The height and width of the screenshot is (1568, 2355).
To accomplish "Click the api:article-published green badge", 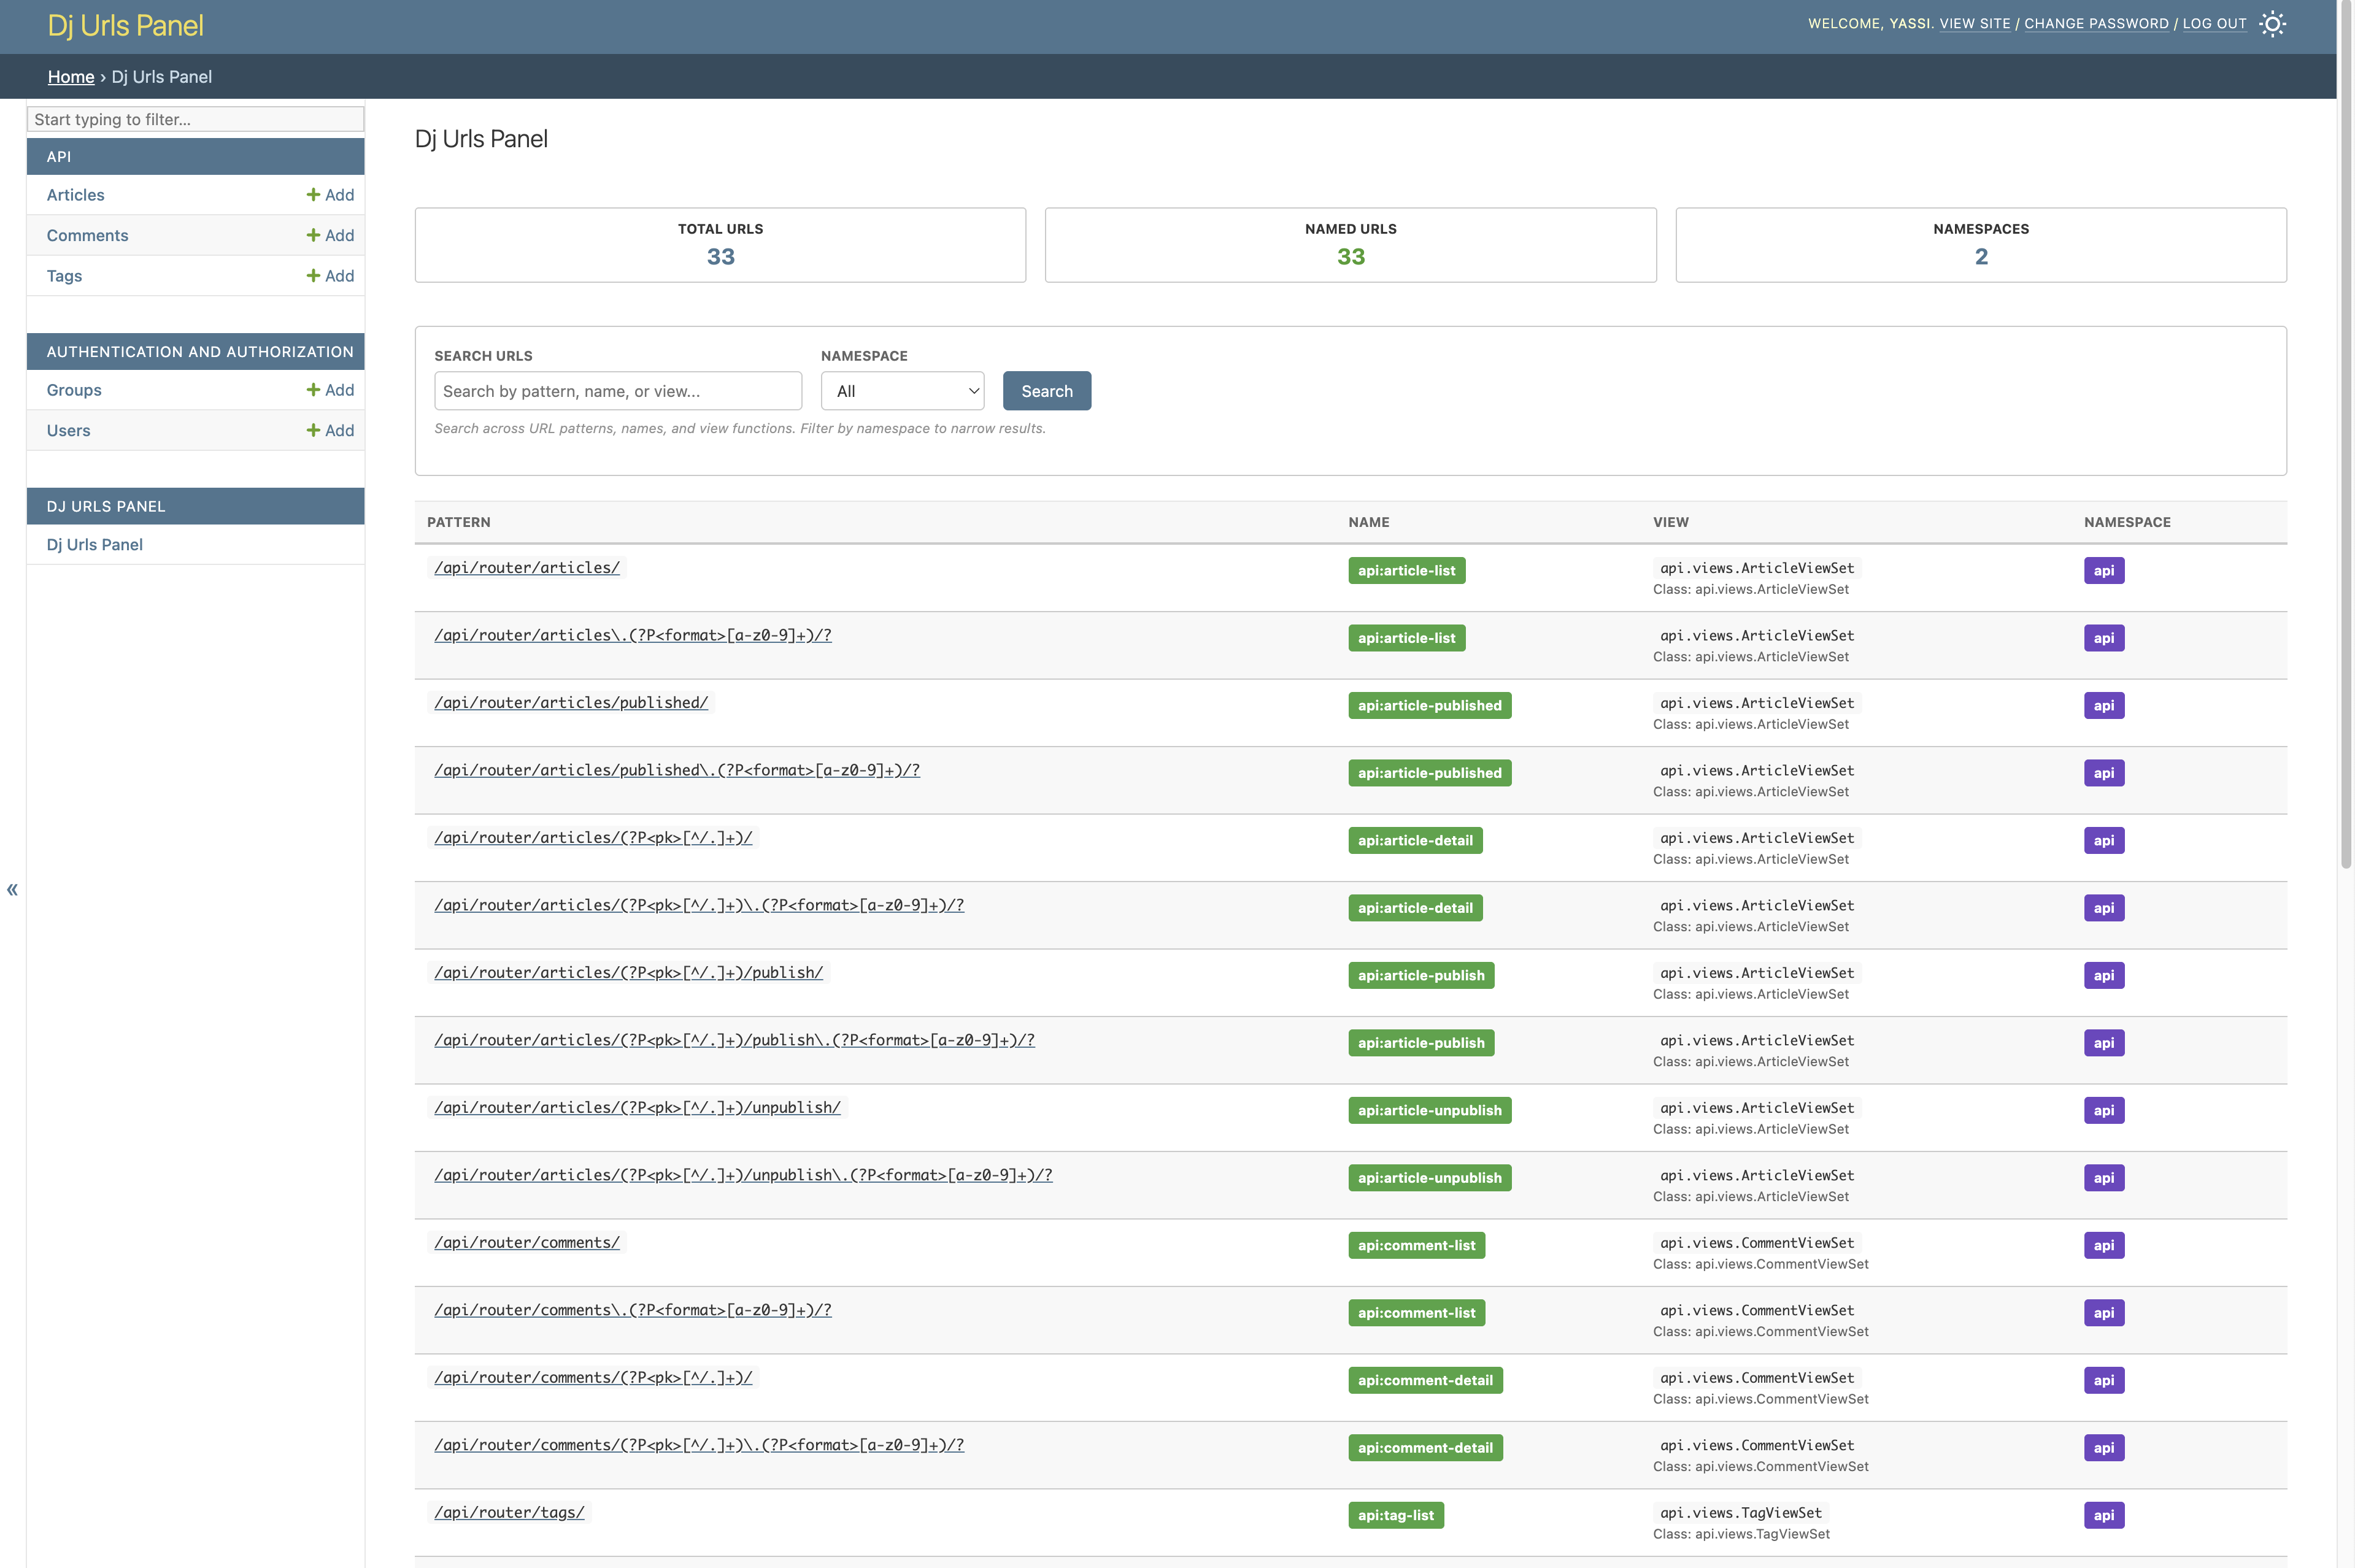I will tap(1429, 705).
